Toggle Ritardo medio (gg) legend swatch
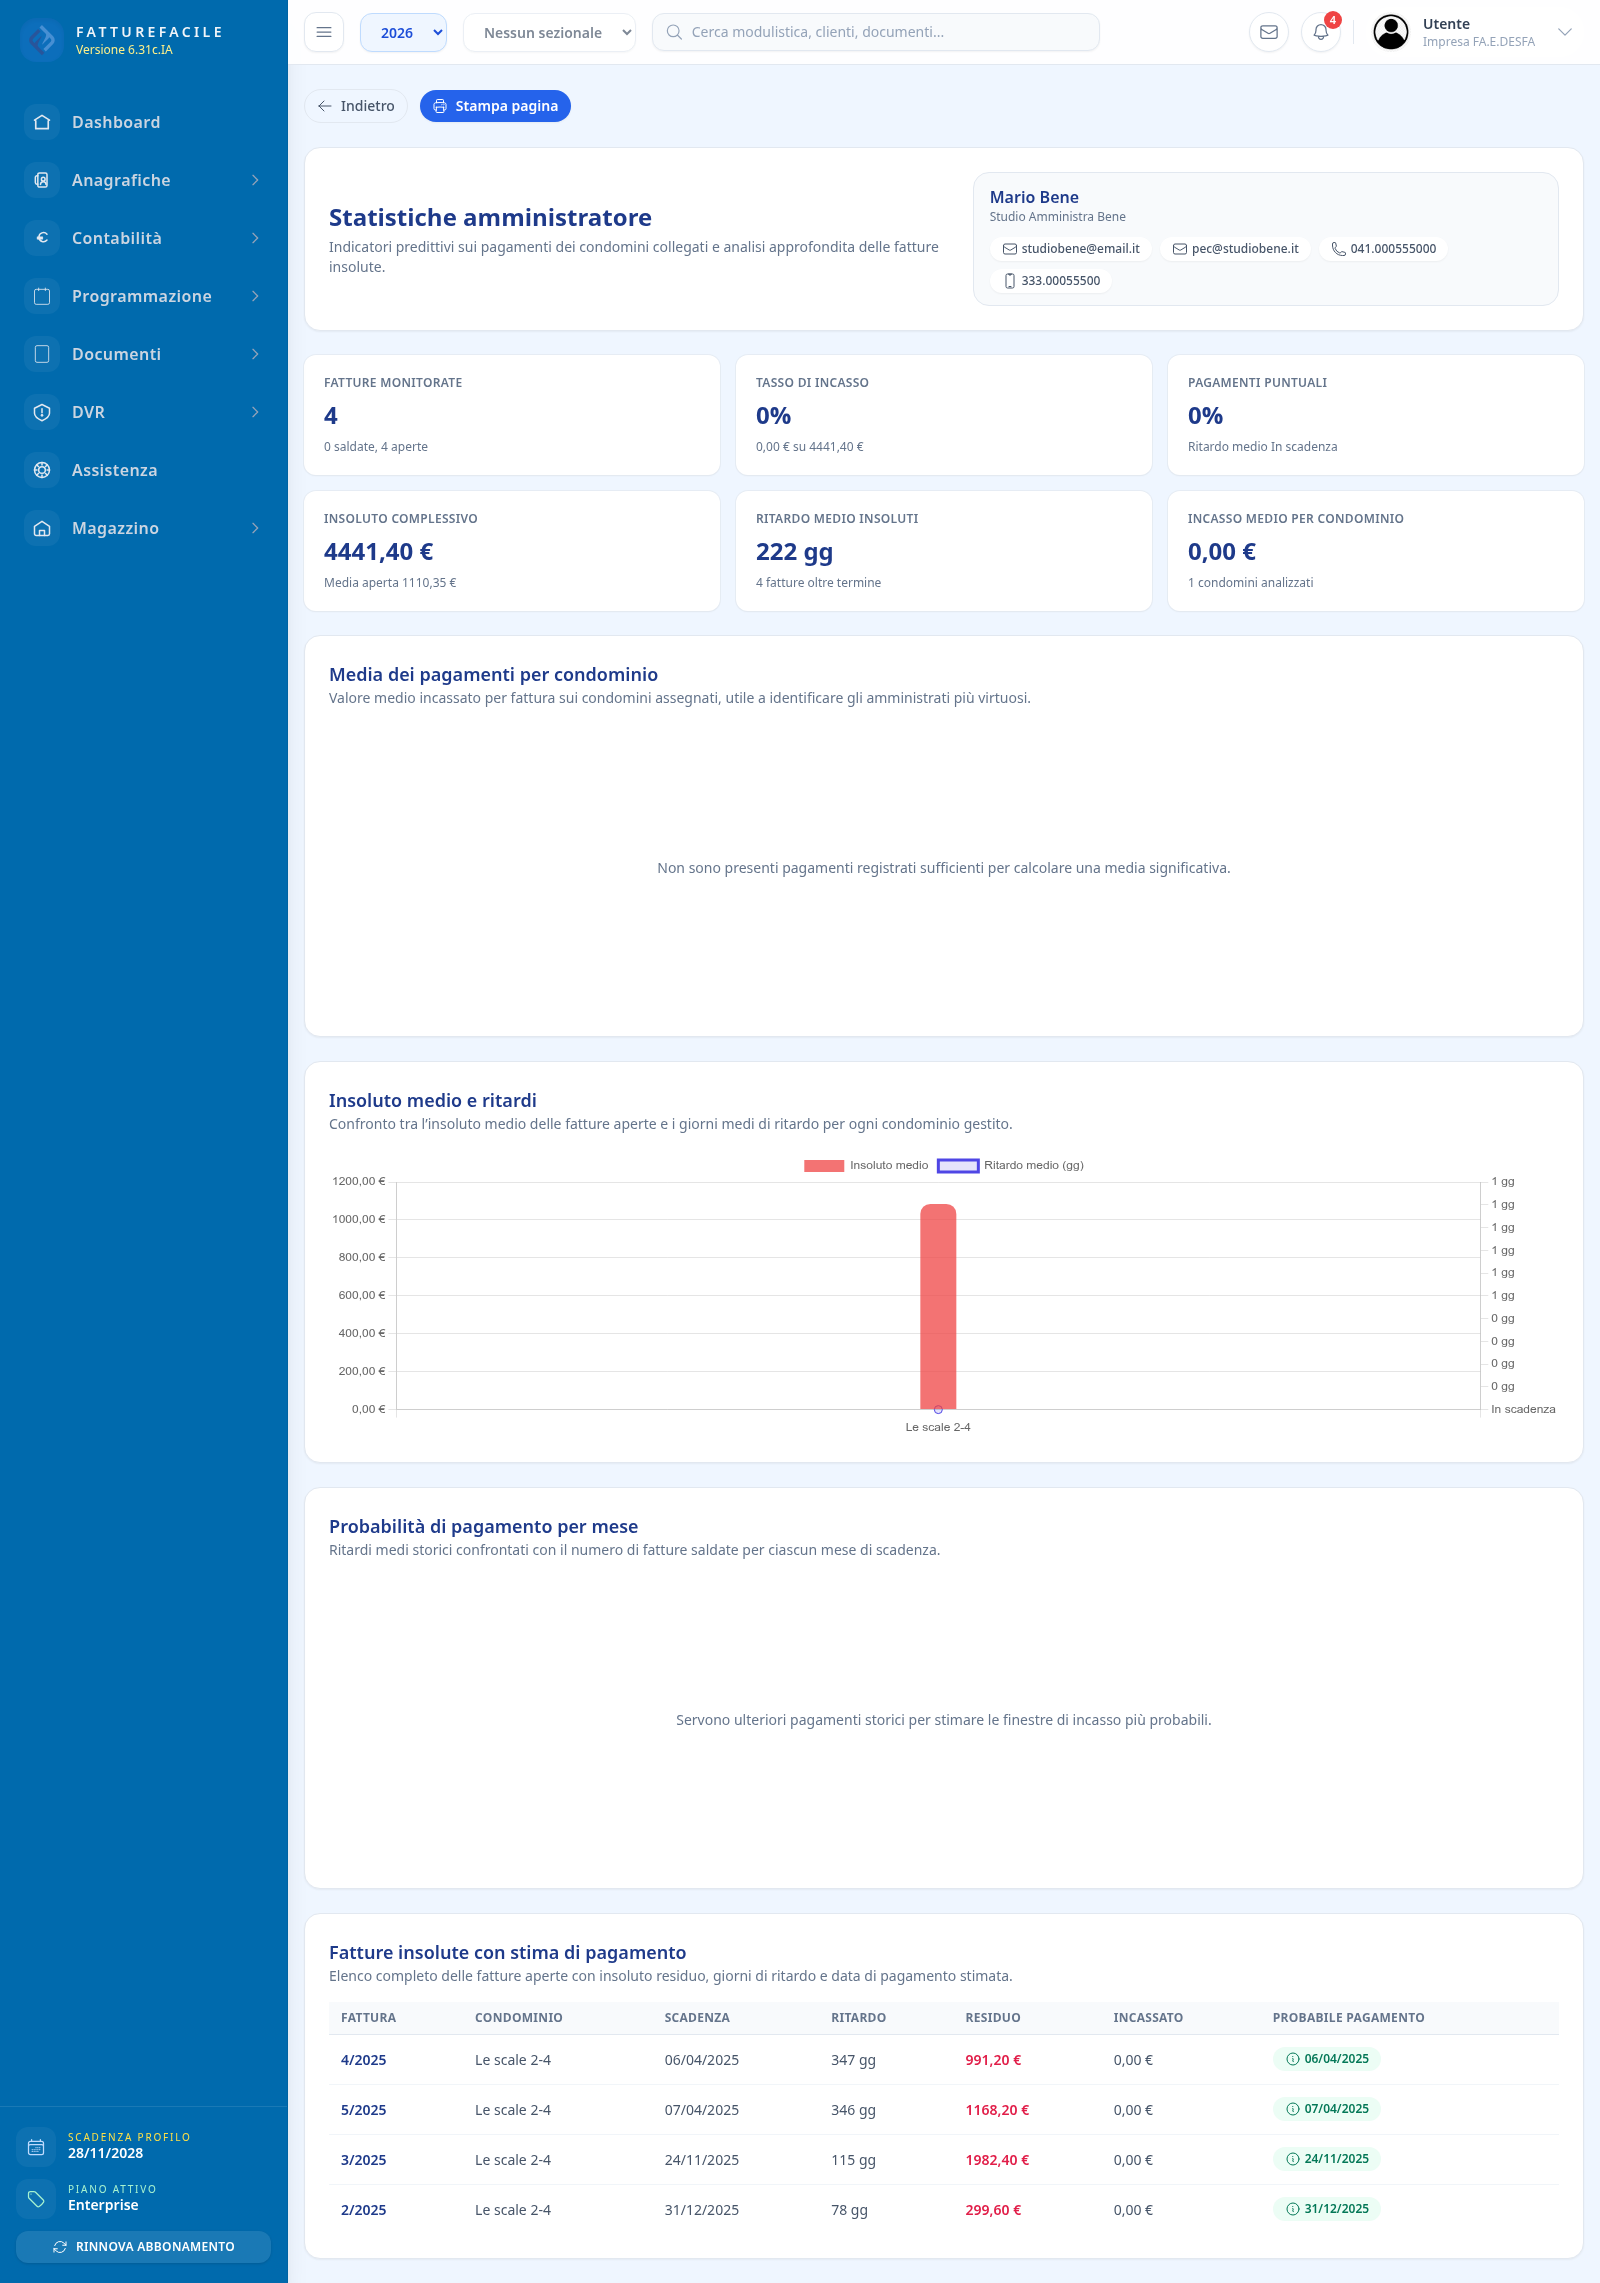The image size is (1600, 2283). click(x=958, y=1165)
